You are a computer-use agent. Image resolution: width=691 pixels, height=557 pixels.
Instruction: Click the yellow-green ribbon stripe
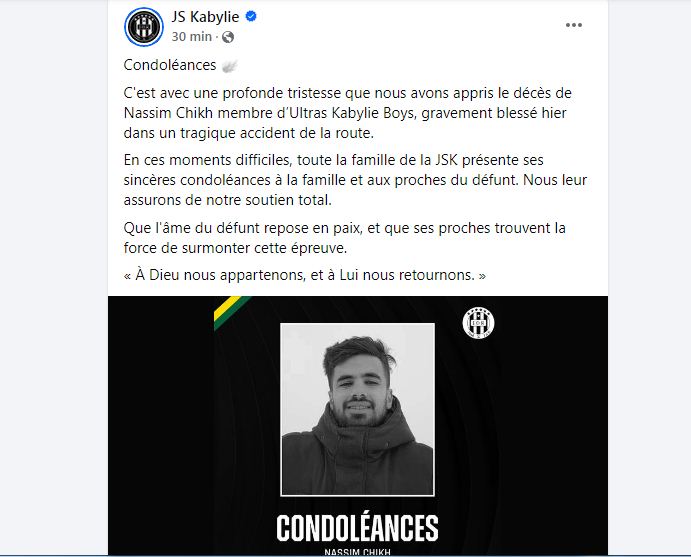231,312
